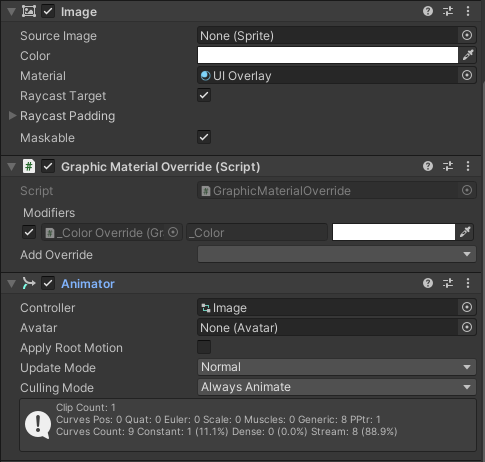
Task: Open the Add Override dropdown
Action: point(337,254)
